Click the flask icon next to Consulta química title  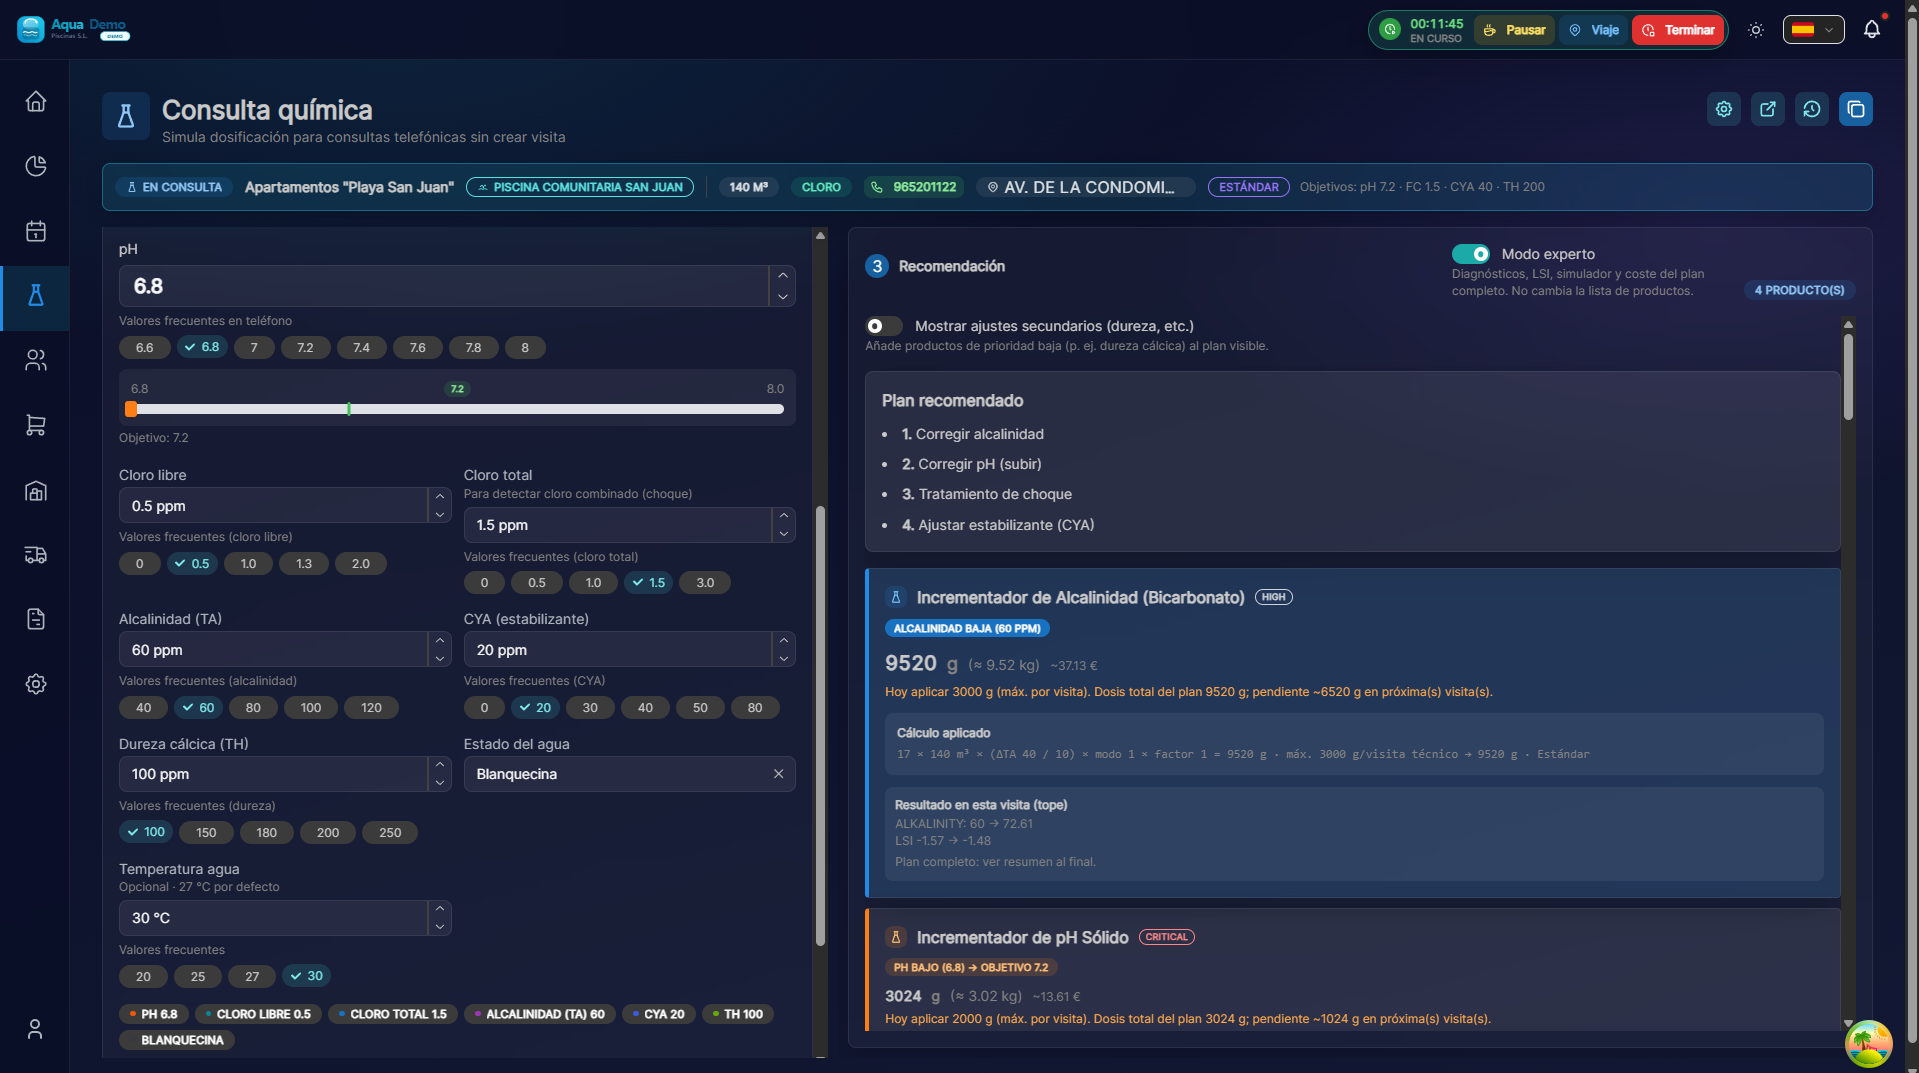(x=126, y=116)
